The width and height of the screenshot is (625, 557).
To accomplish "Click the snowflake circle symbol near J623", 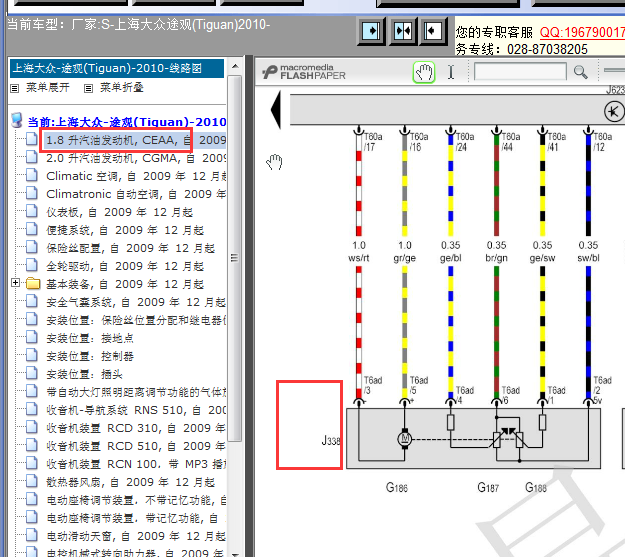I will tap(613, 111).
